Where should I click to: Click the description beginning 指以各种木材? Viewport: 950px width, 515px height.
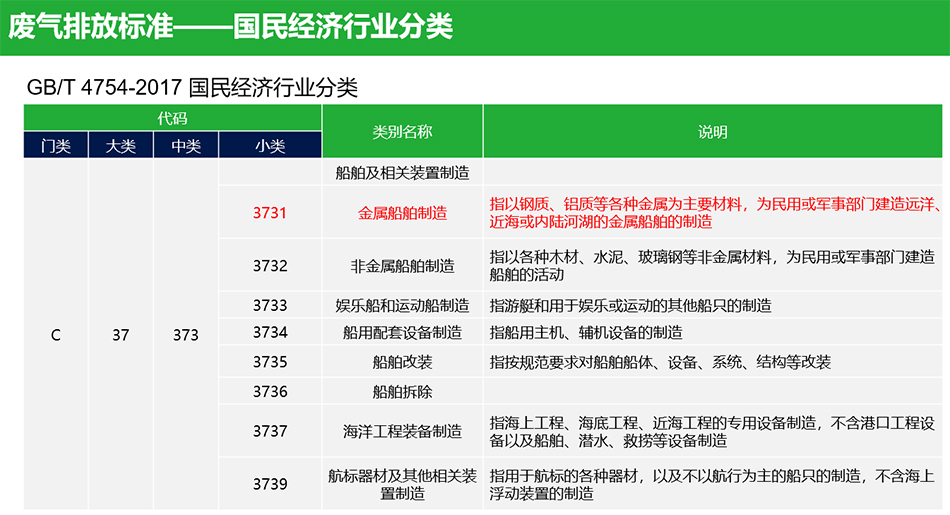click(x=712, y=265)
